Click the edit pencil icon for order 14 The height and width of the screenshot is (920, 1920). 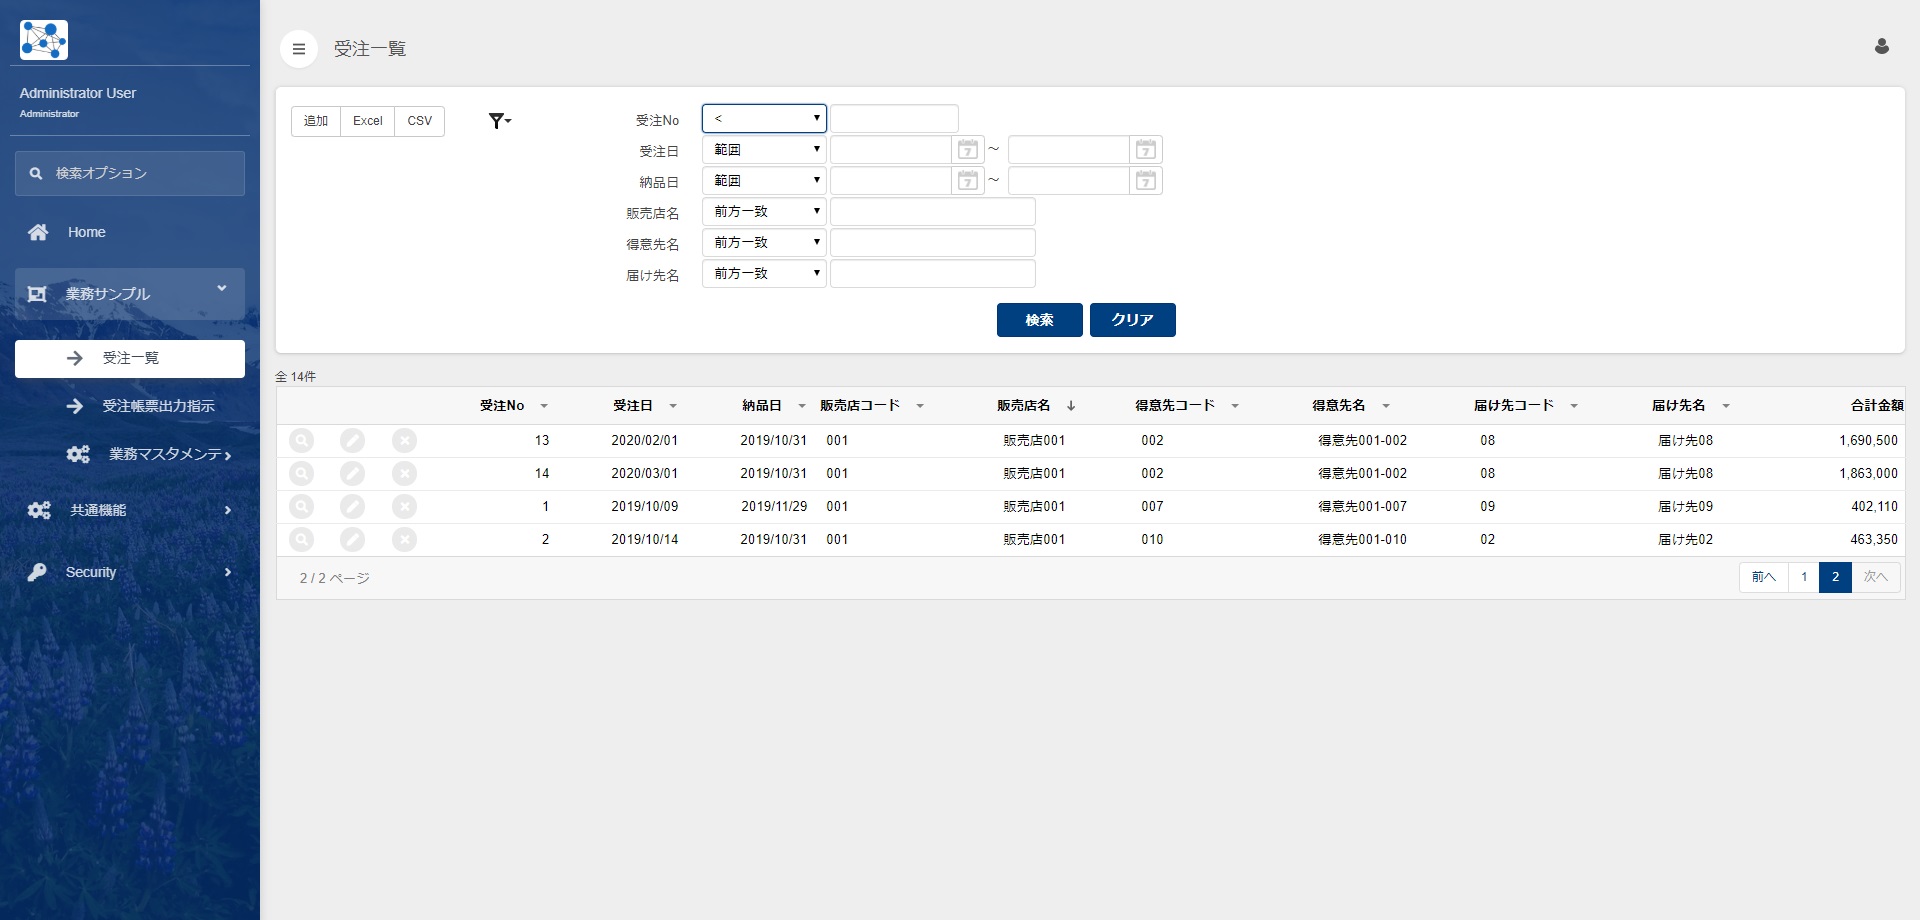[352, 473]
